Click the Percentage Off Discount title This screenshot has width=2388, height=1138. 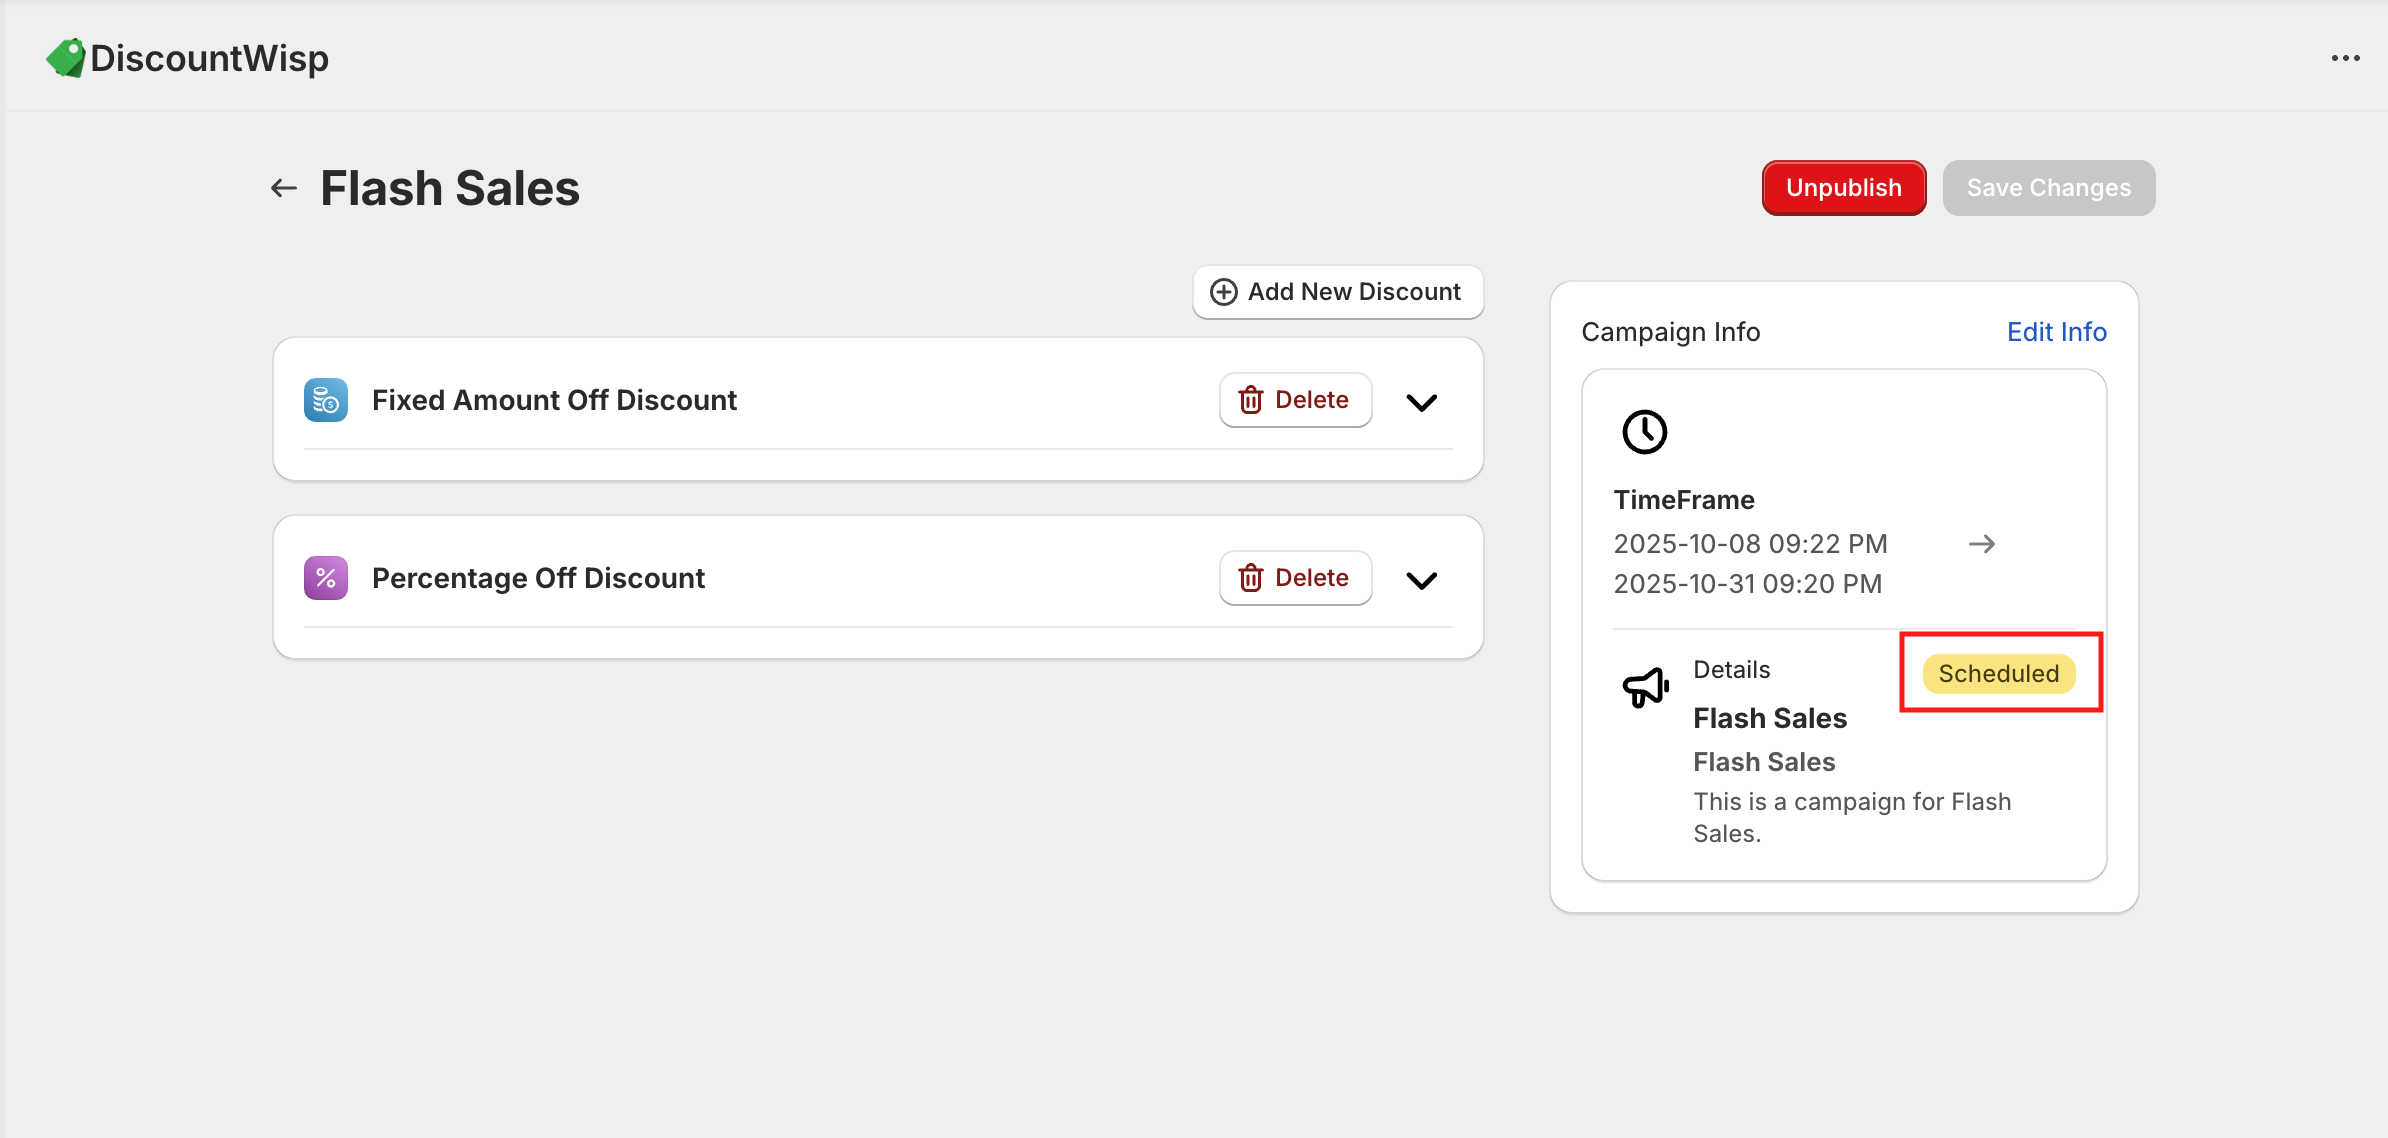(x=538, y=578)
